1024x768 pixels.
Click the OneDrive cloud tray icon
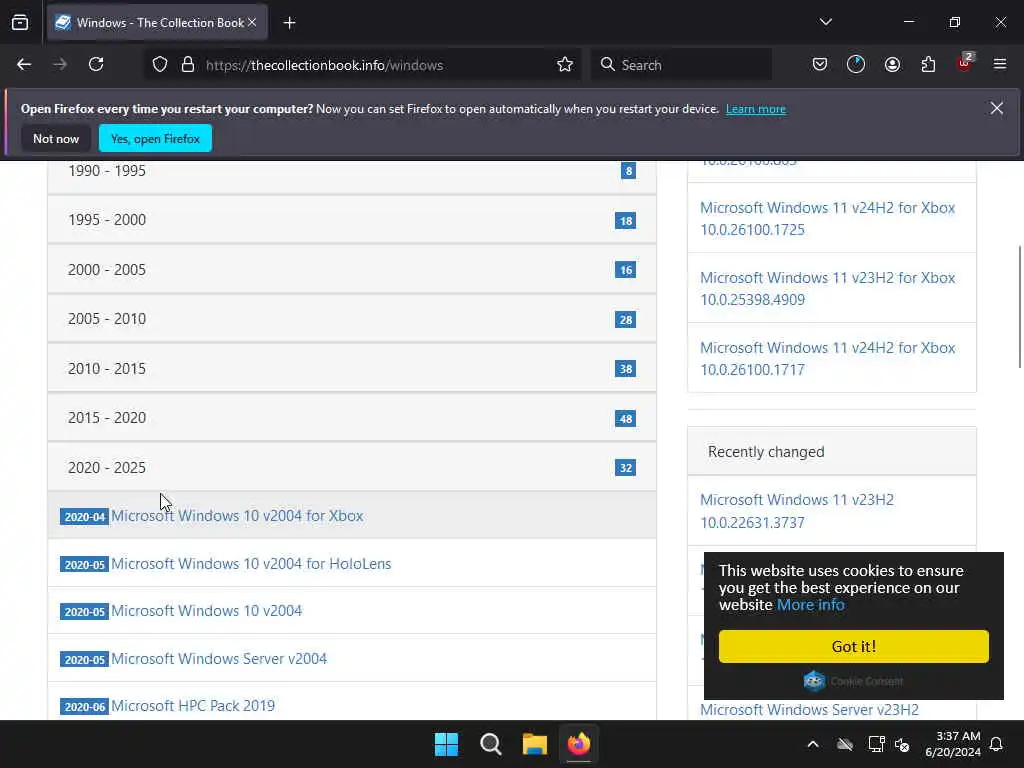pos(845,744)
